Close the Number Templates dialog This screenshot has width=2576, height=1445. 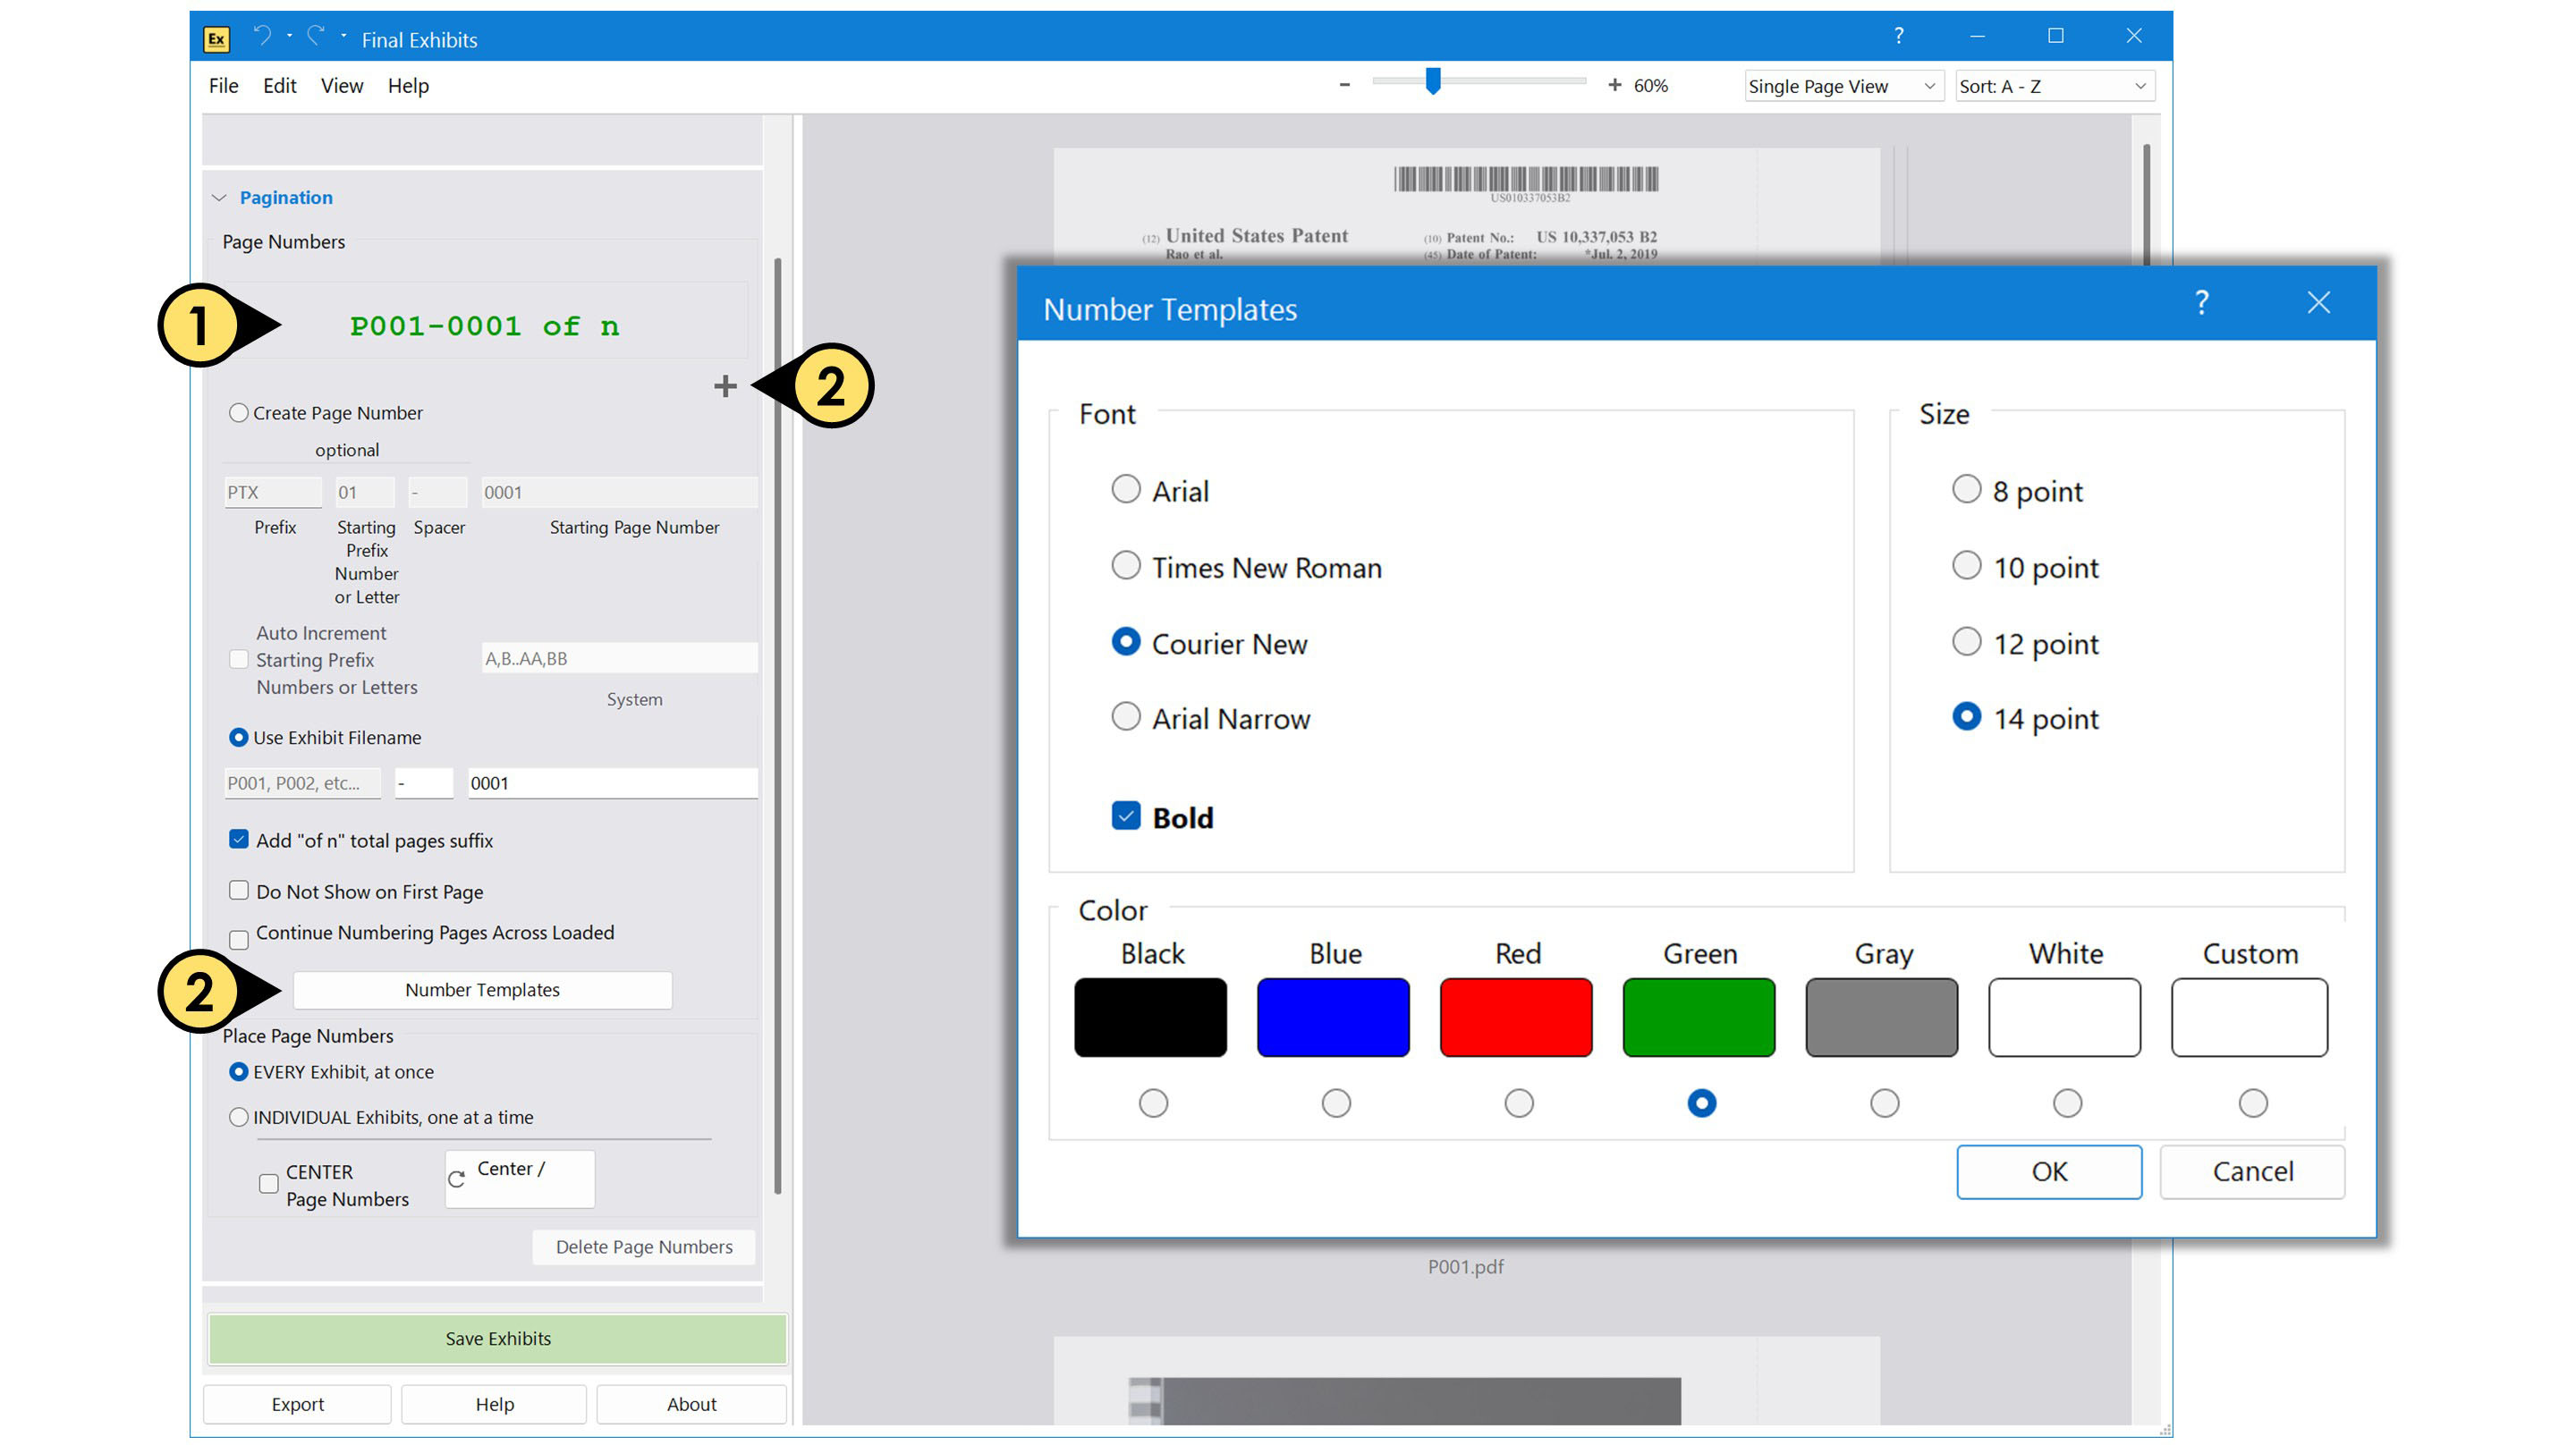click(2318, 303)
